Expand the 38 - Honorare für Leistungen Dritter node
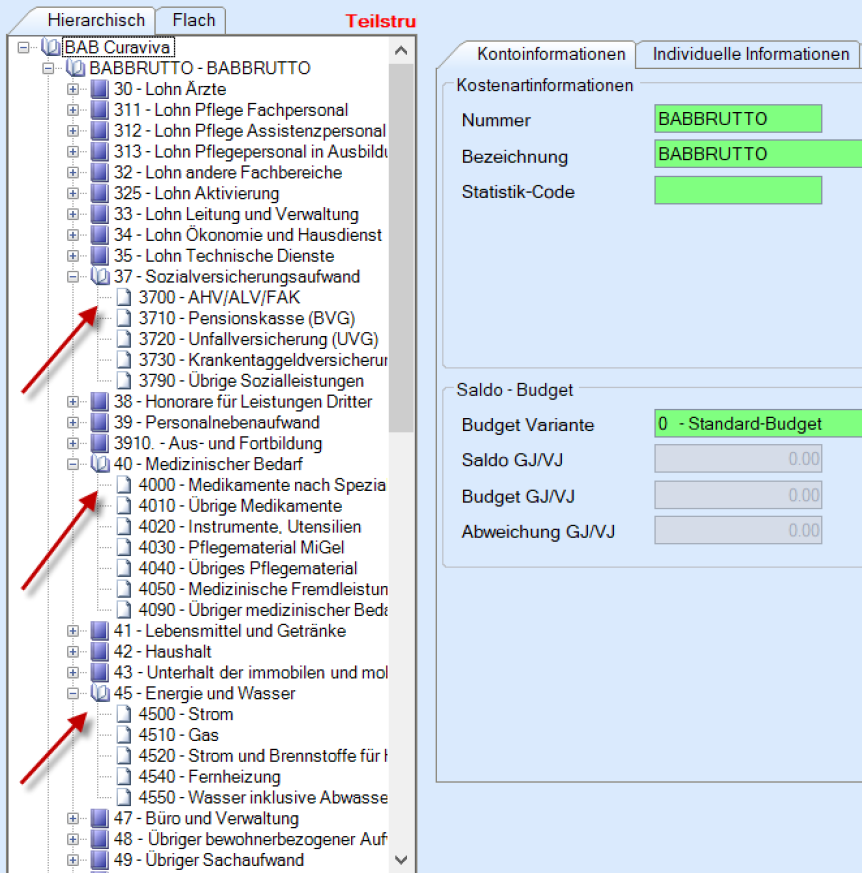Image resolution: width=862 pixels, height=873 pixels. (x=73, y=402)
